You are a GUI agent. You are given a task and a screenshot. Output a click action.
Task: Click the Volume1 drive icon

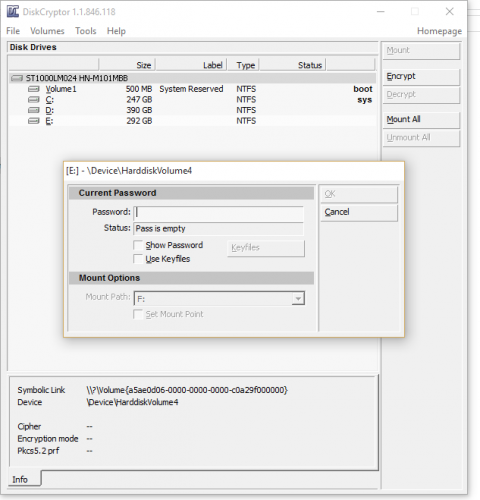pyautogui.click(x=34, y=89)
